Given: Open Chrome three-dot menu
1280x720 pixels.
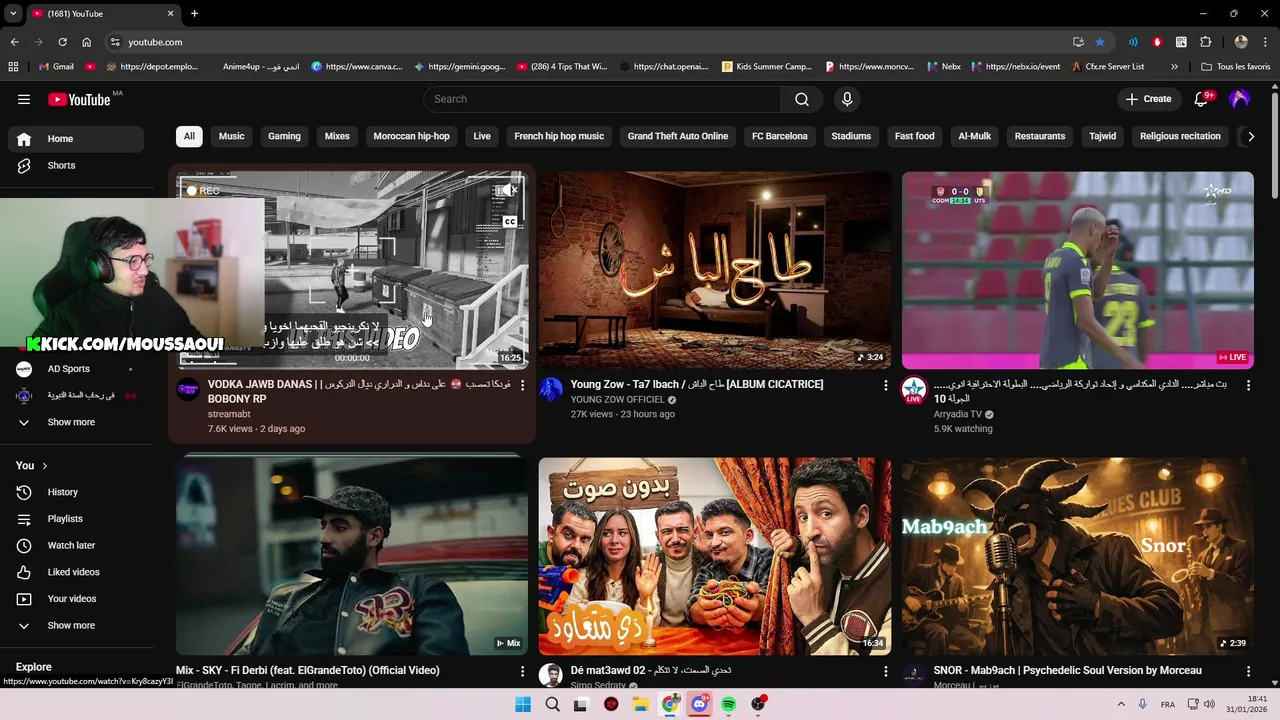Looking at the screenshot, I should coord(1266,42).
